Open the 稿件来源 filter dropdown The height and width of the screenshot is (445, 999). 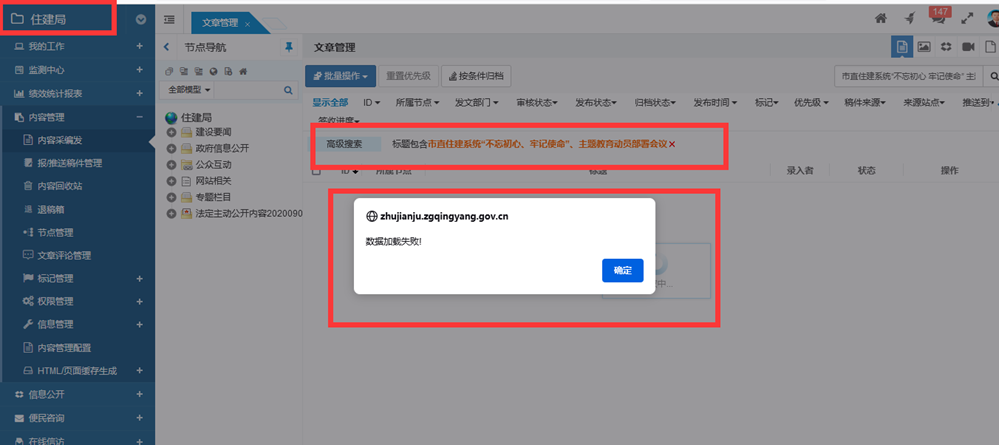tap(866, 102)
